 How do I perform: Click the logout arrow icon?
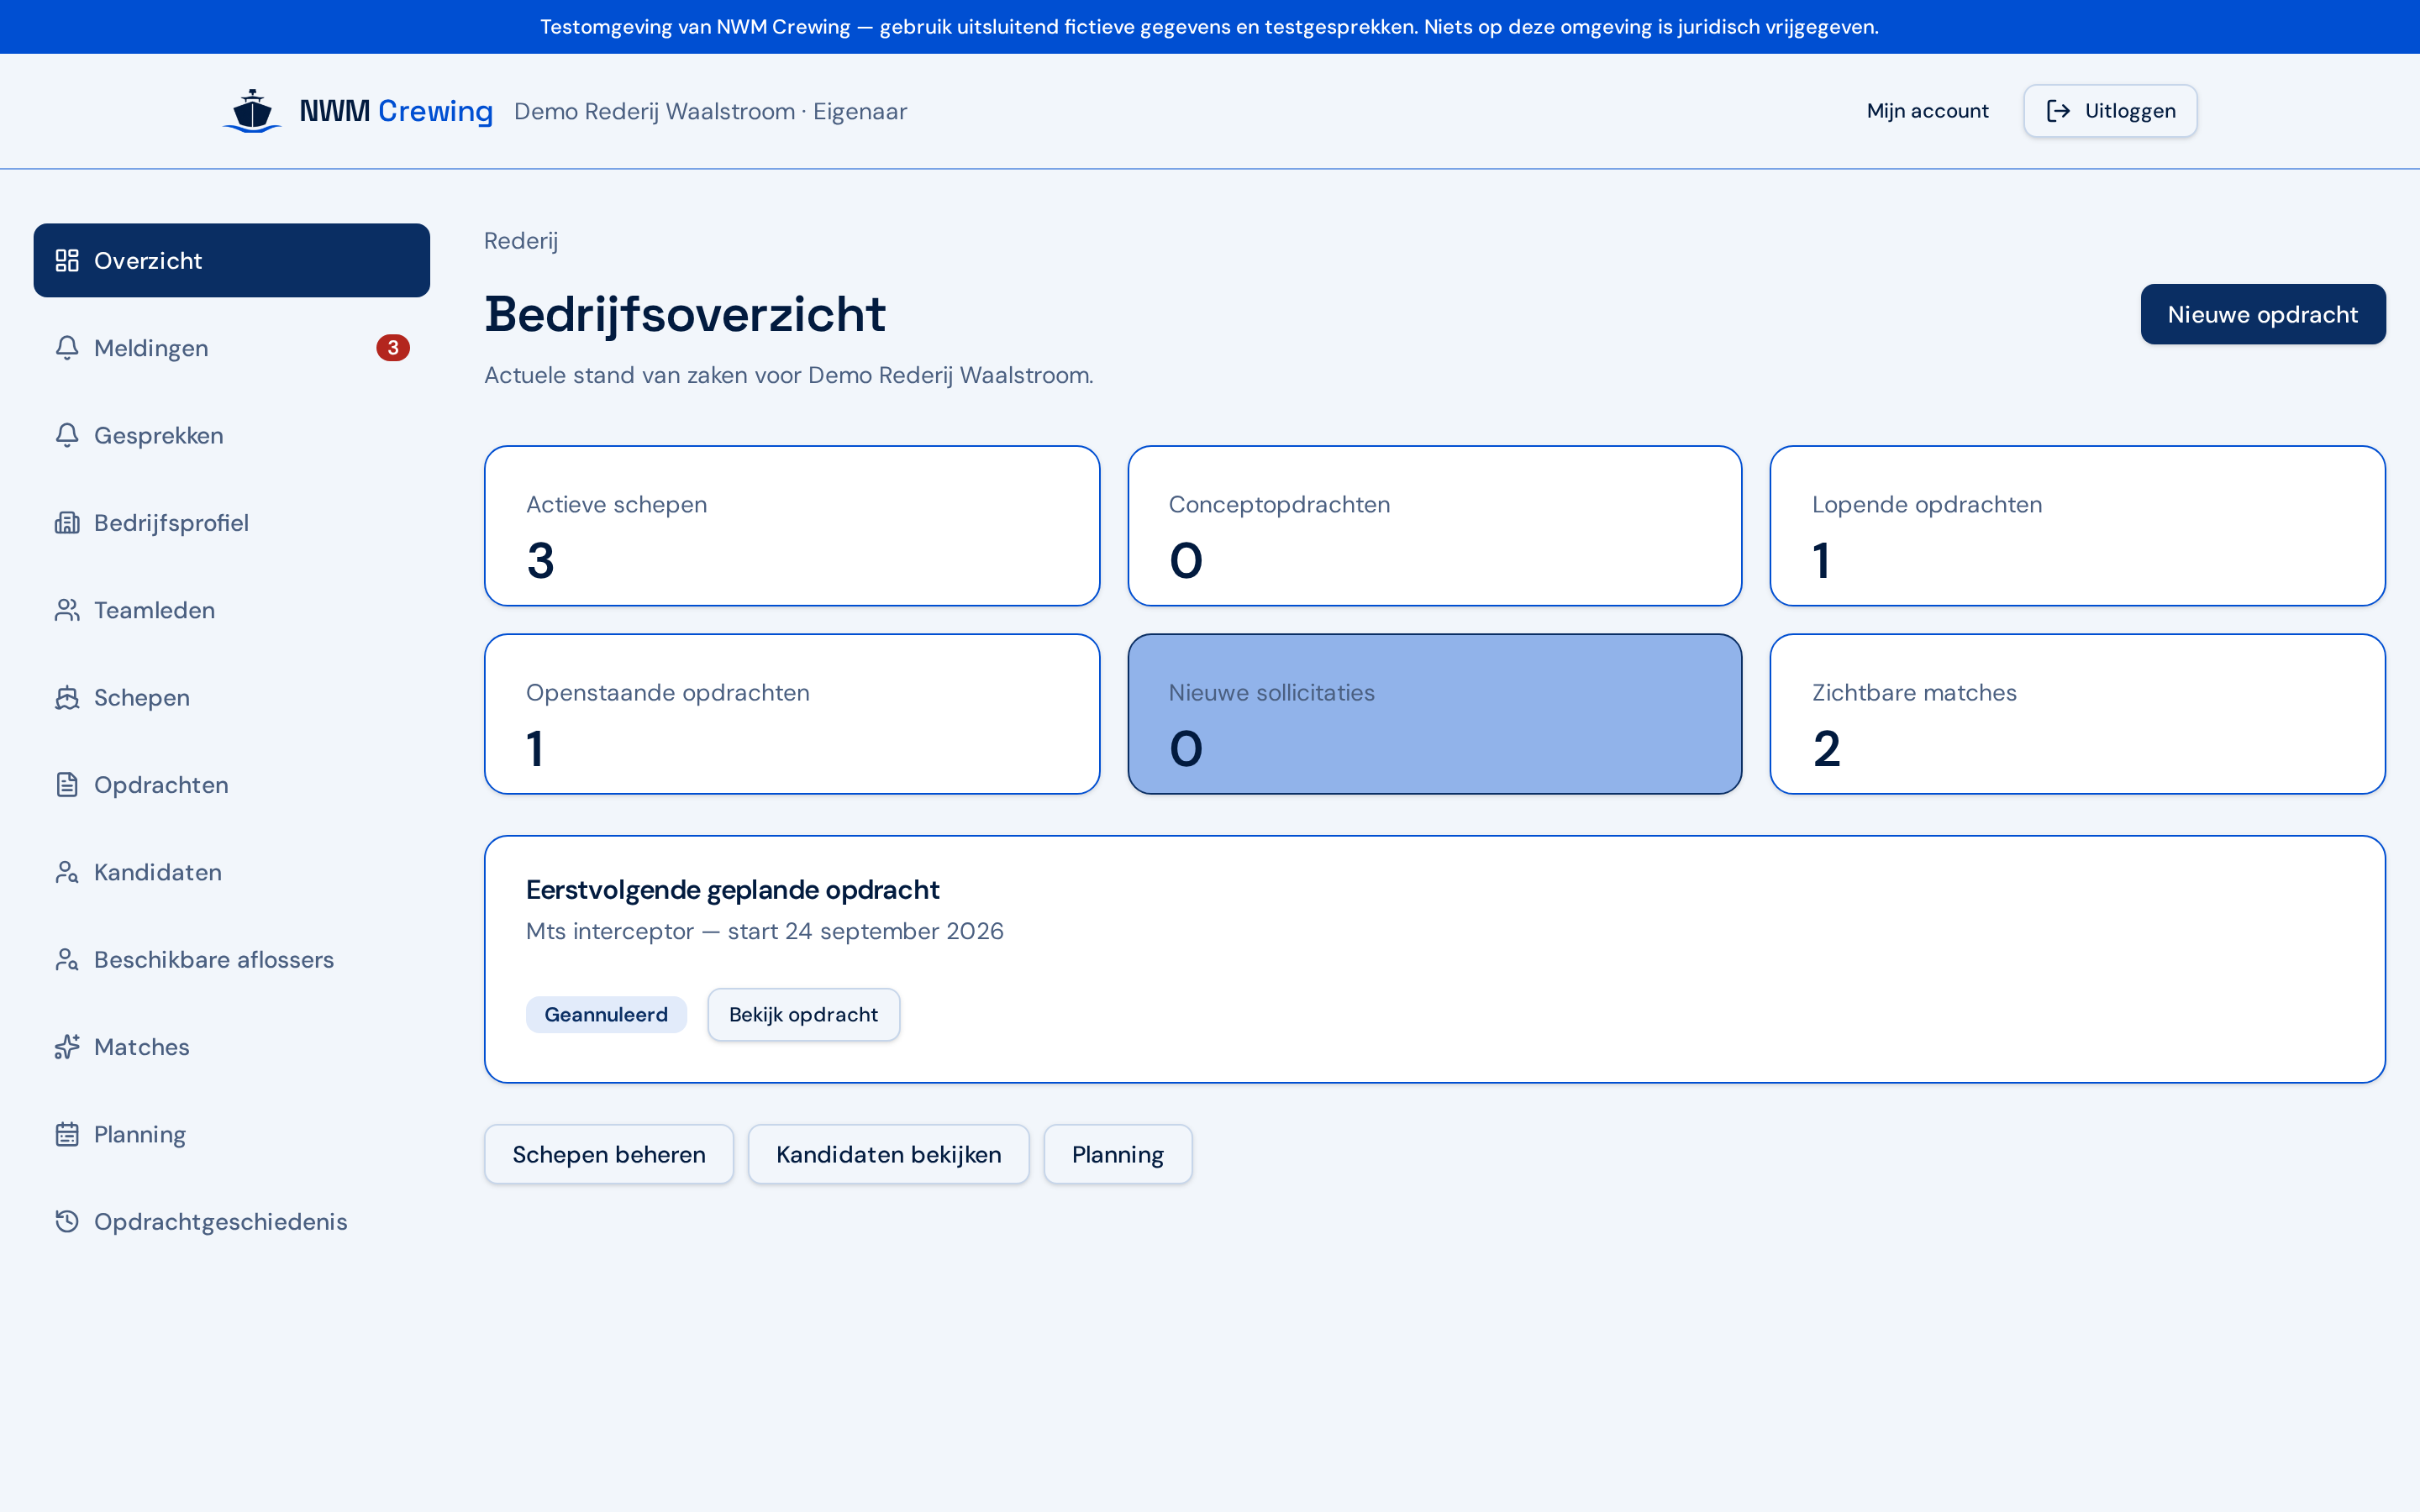click(2058, 111)
